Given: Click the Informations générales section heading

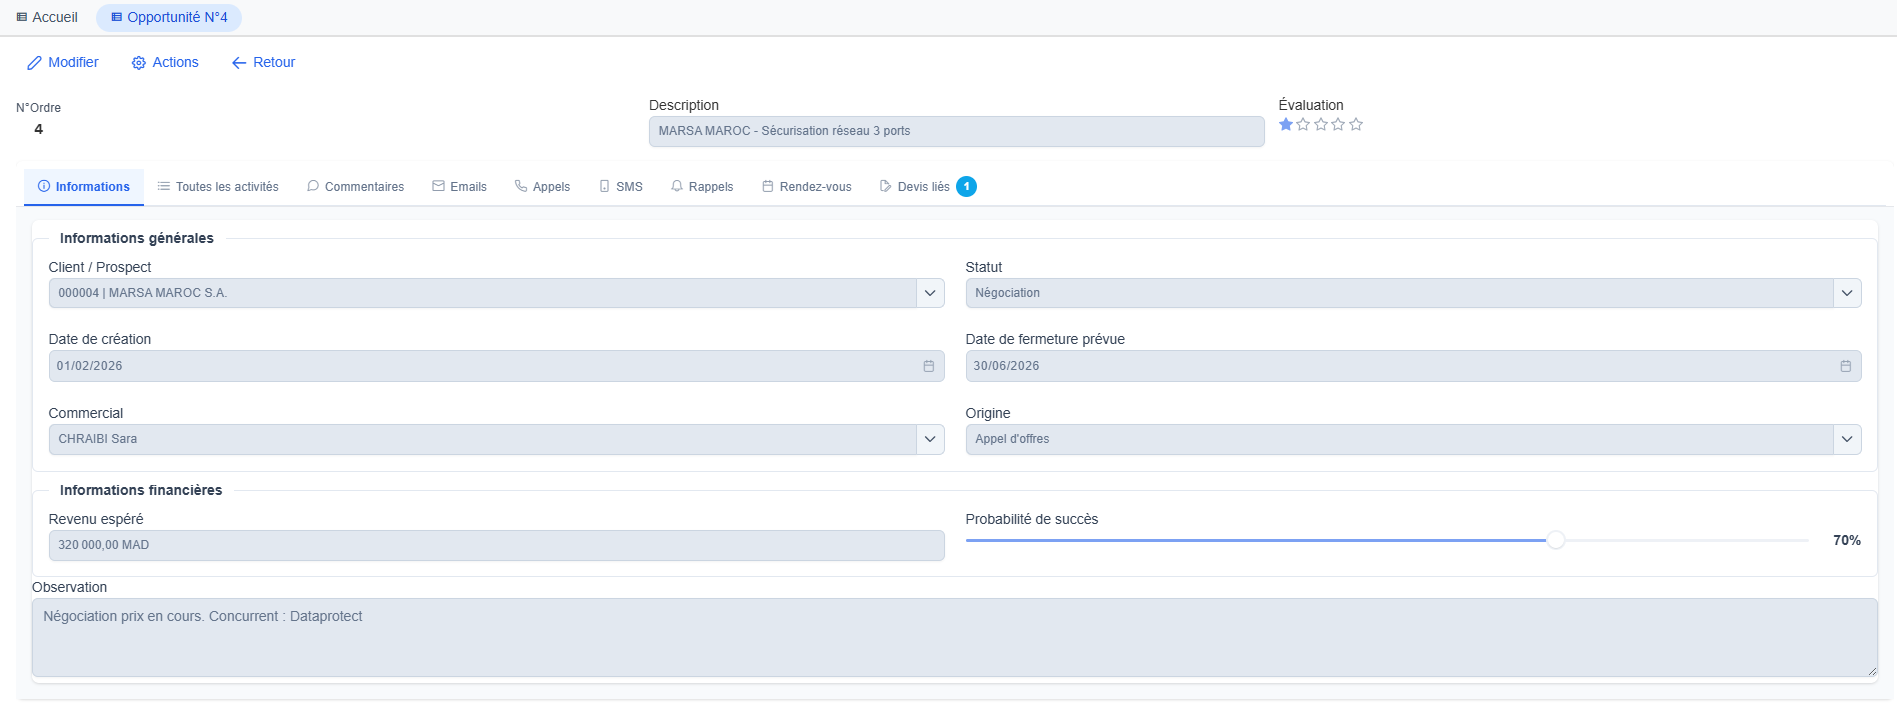Looking at the screenshot, I should [137, 238].
